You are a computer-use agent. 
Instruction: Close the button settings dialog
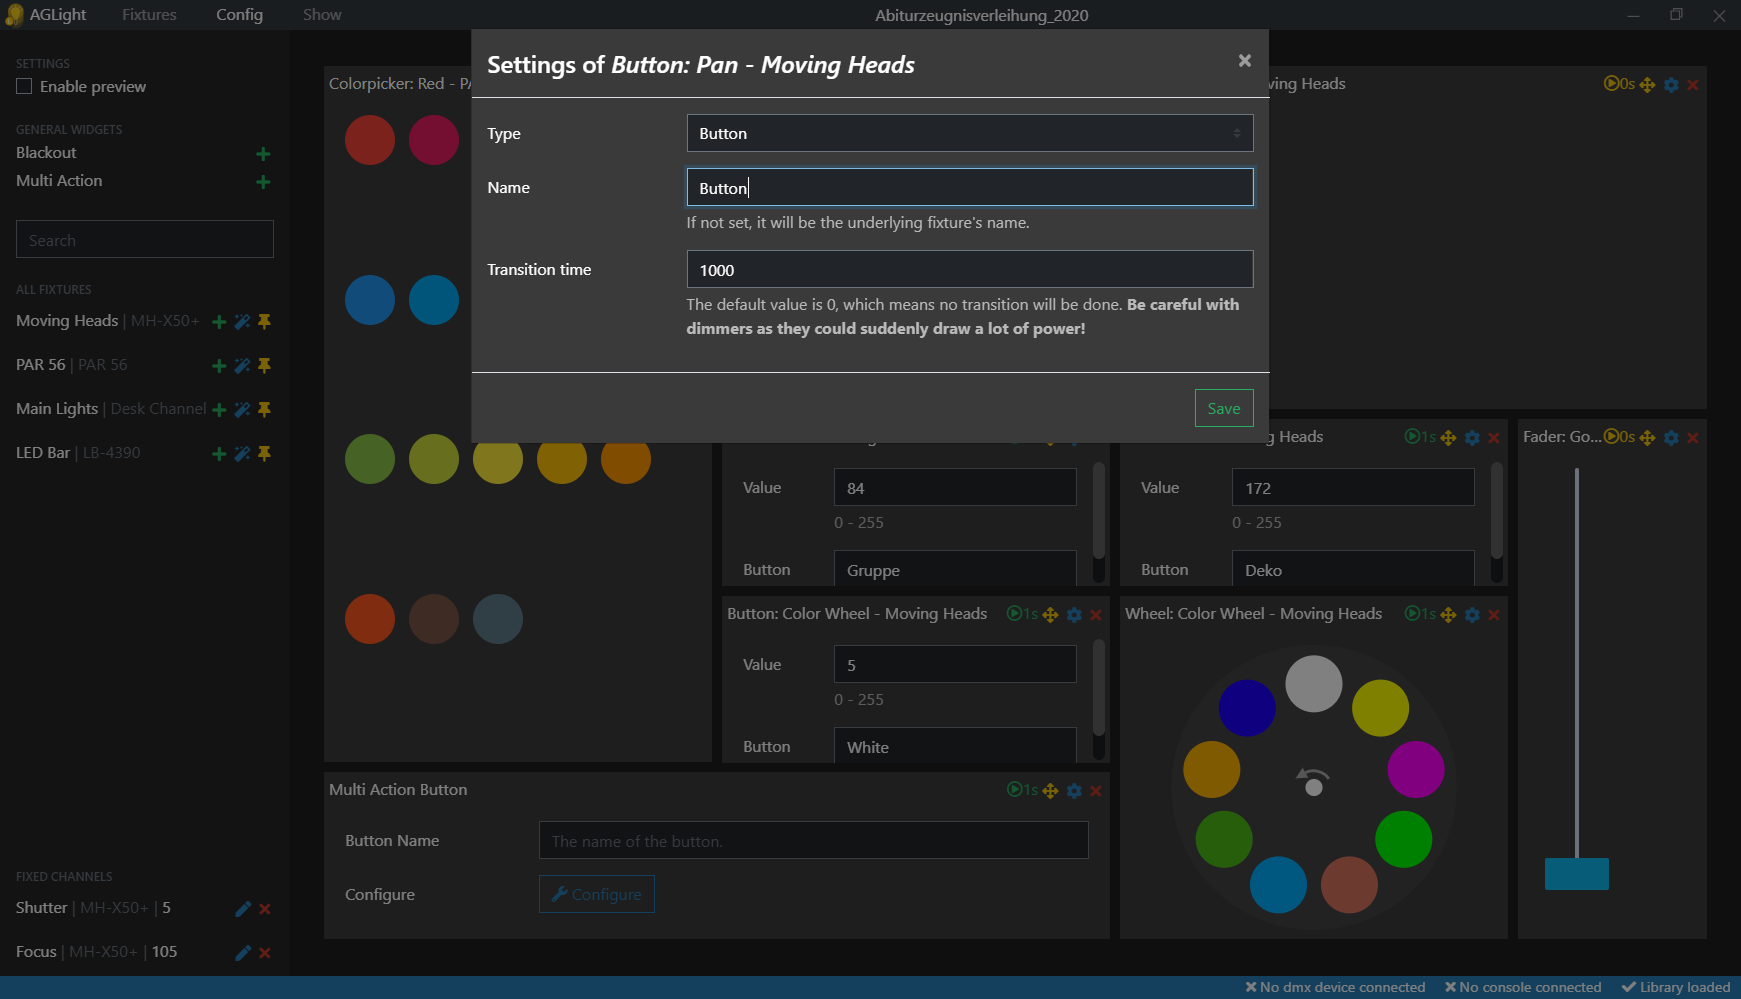coord(1245,61)
